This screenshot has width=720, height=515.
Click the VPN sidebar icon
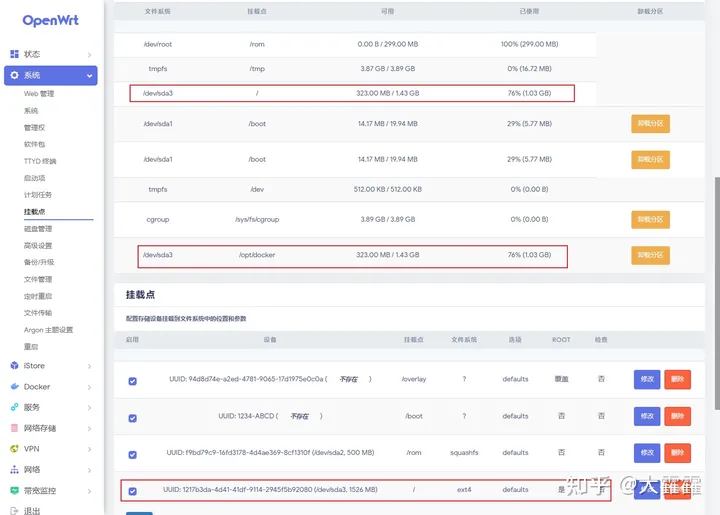coord(14,449)
